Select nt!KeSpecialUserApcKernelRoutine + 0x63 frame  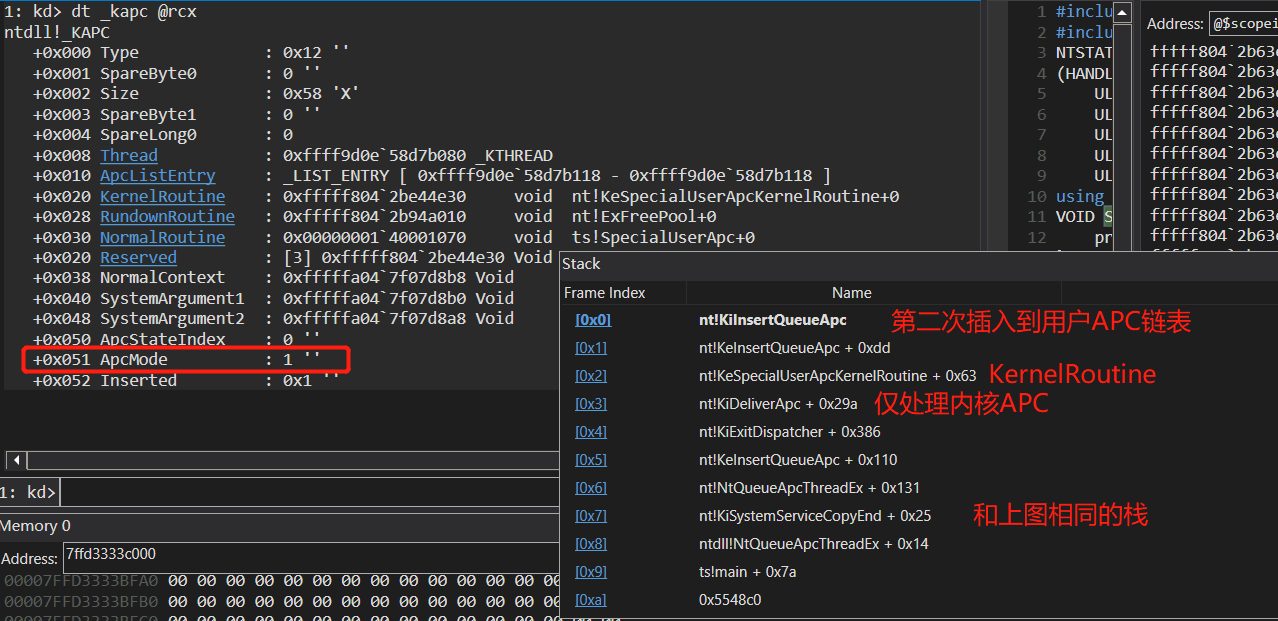point(837,376)
